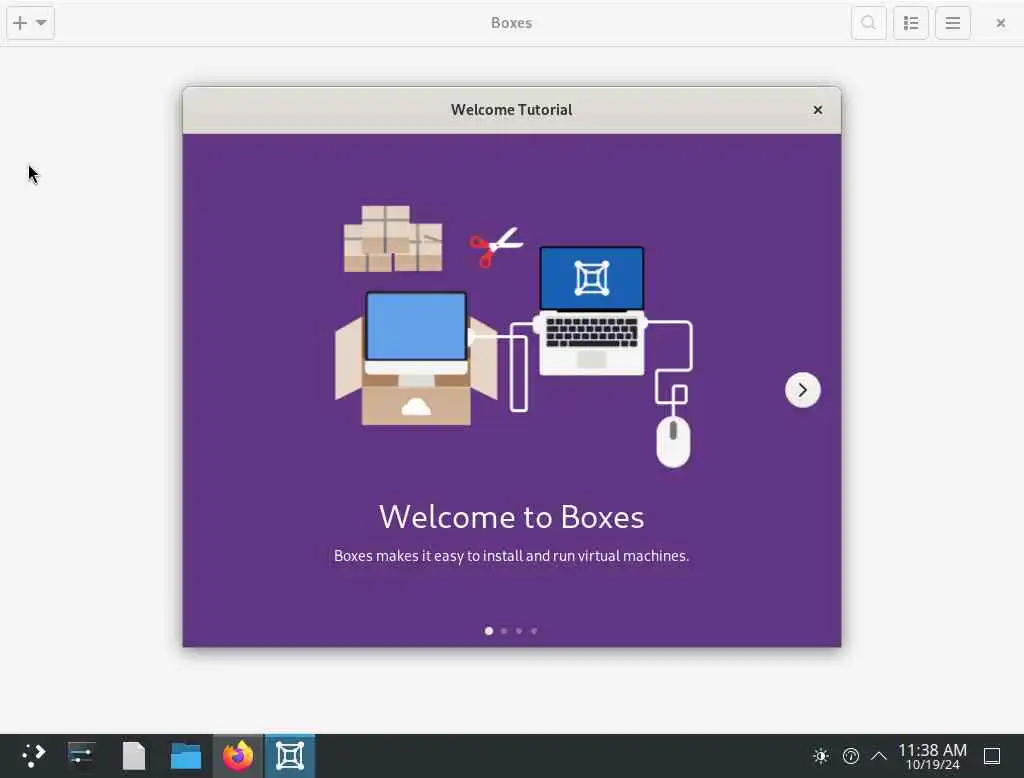
Task: Close the Welcome Tutorial dialog
Action: pyautogui.click(x=818, y=110)
